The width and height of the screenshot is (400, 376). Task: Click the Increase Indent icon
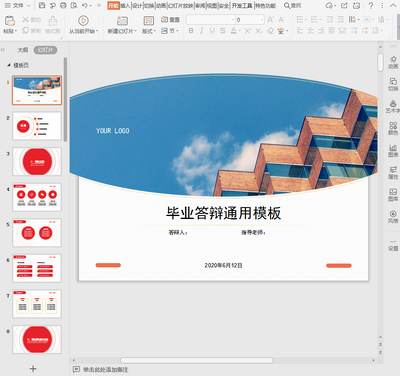pyautogui.click(x=340, y=20)
